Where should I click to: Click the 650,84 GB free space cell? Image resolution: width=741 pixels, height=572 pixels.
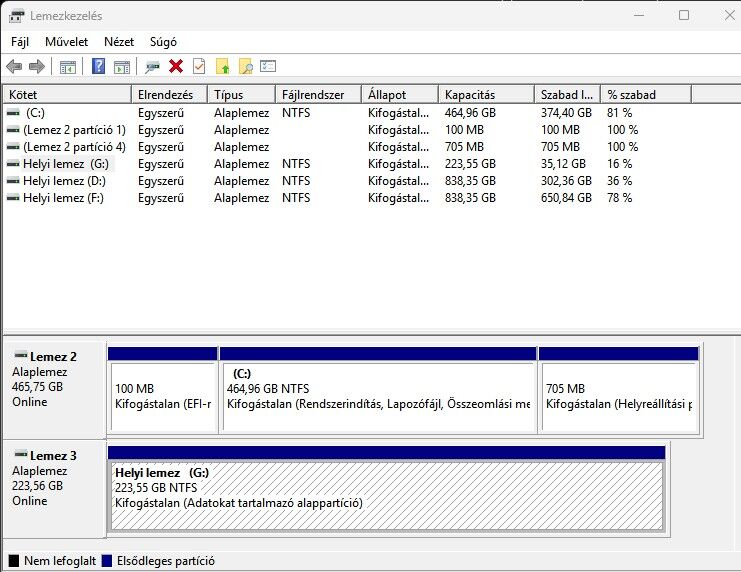click(x=566, y=198)
